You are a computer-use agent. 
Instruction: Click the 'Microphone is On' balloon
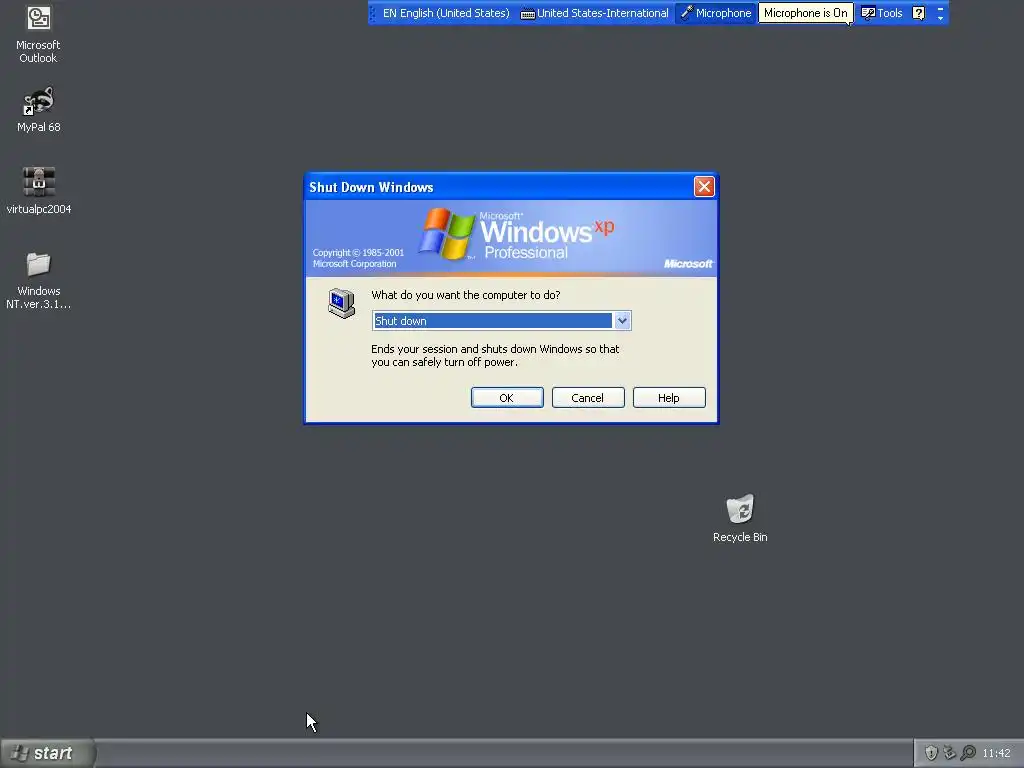[805, 13]
